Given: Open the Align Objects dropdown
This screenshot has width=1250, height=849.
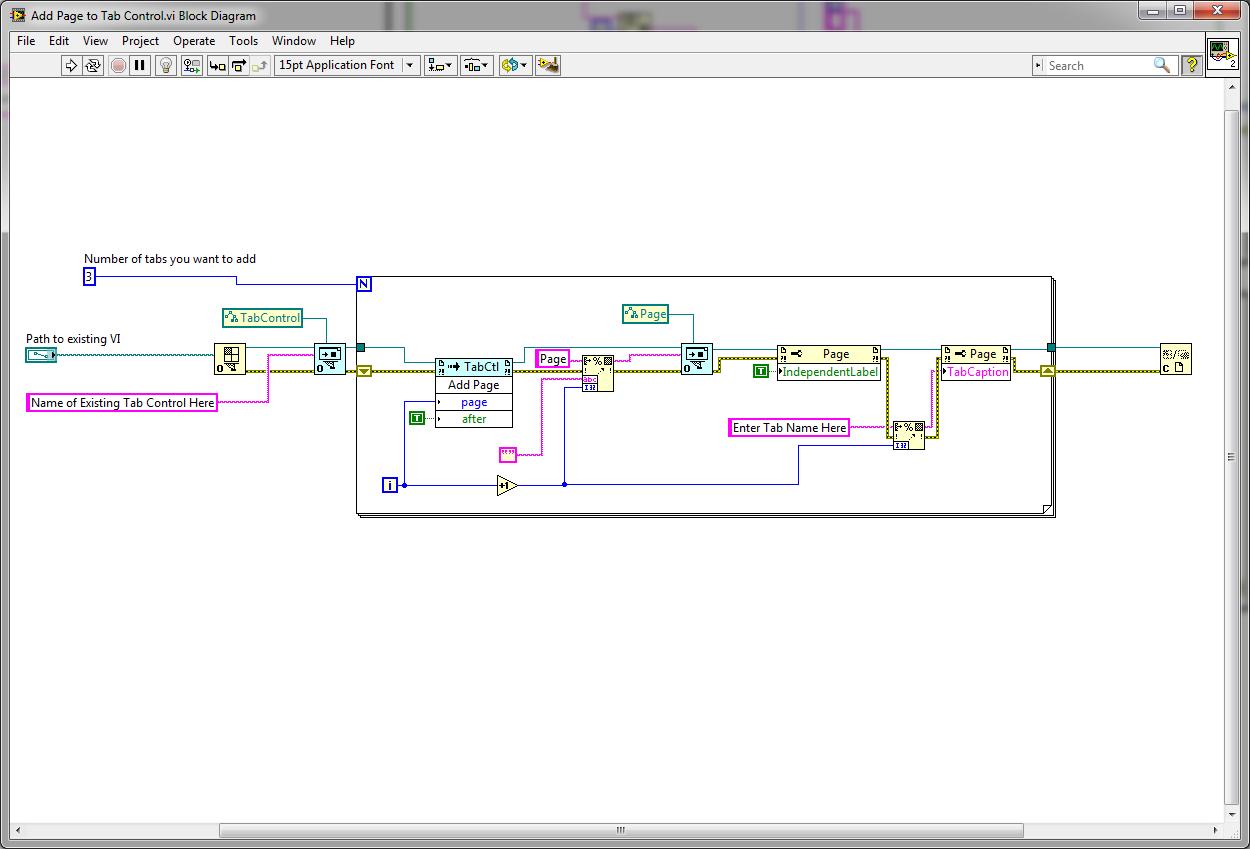Looking at the screenshot, I should (440, 65).
